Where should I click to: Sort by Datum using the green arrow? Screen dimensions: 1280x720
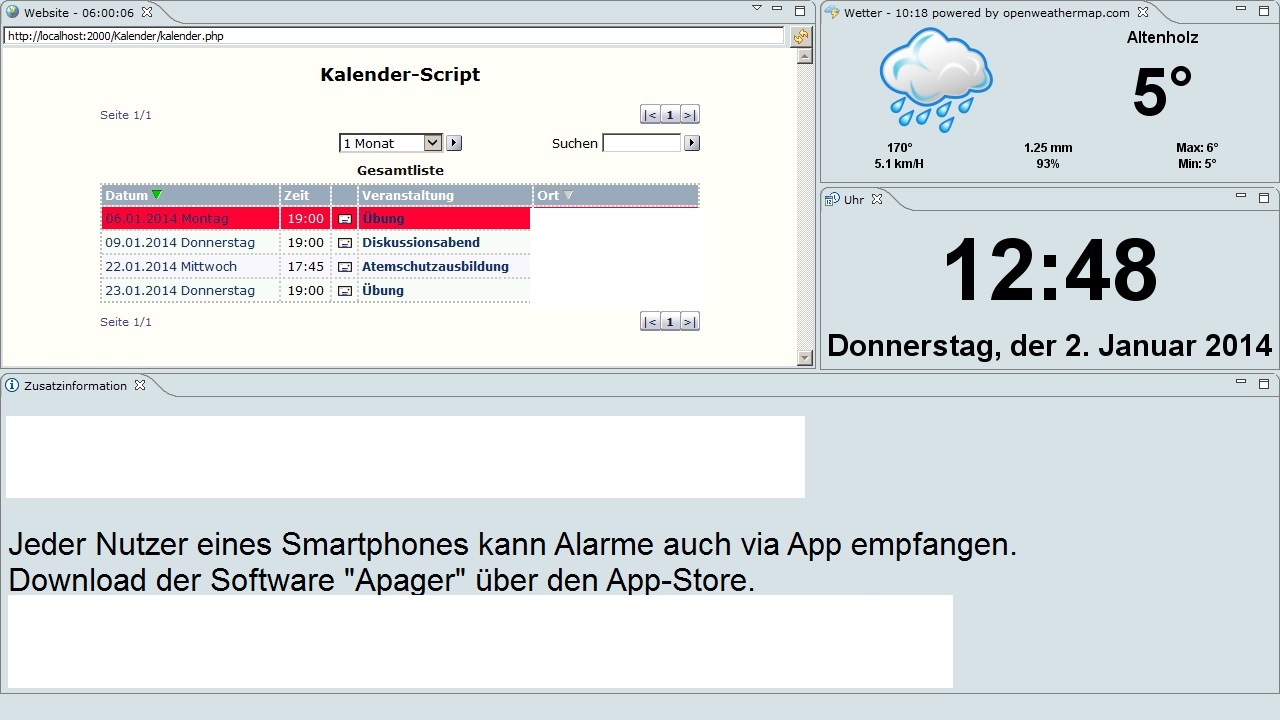point(157,195)
